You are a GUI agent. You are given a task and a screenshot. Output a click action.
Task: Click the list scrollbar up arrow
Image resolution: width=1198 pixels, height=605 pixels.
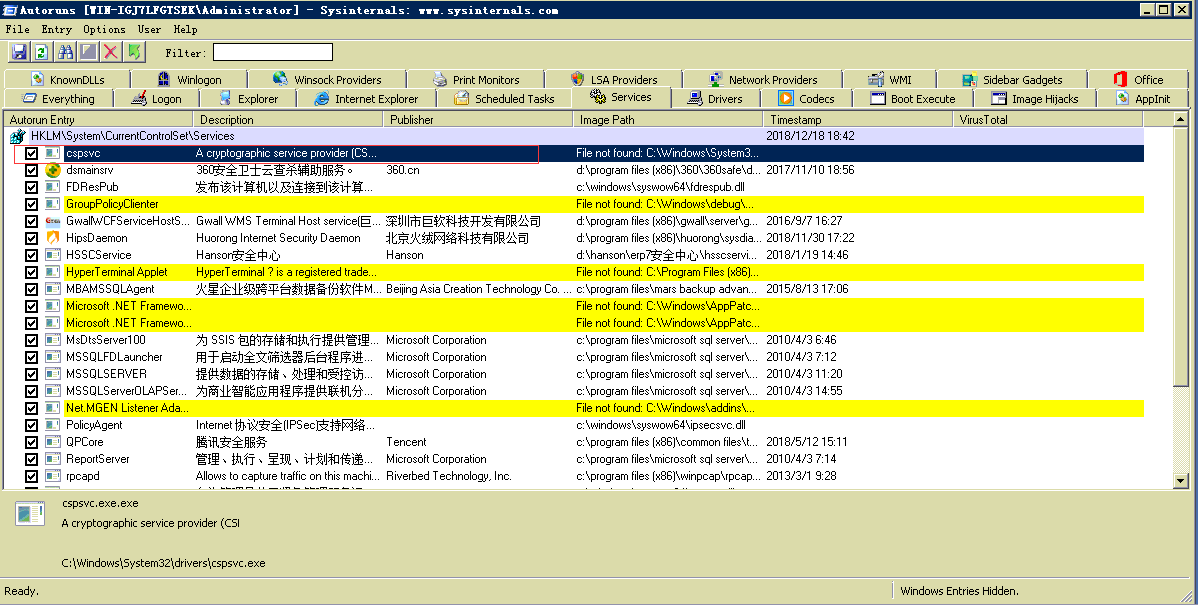(1180, 119)
